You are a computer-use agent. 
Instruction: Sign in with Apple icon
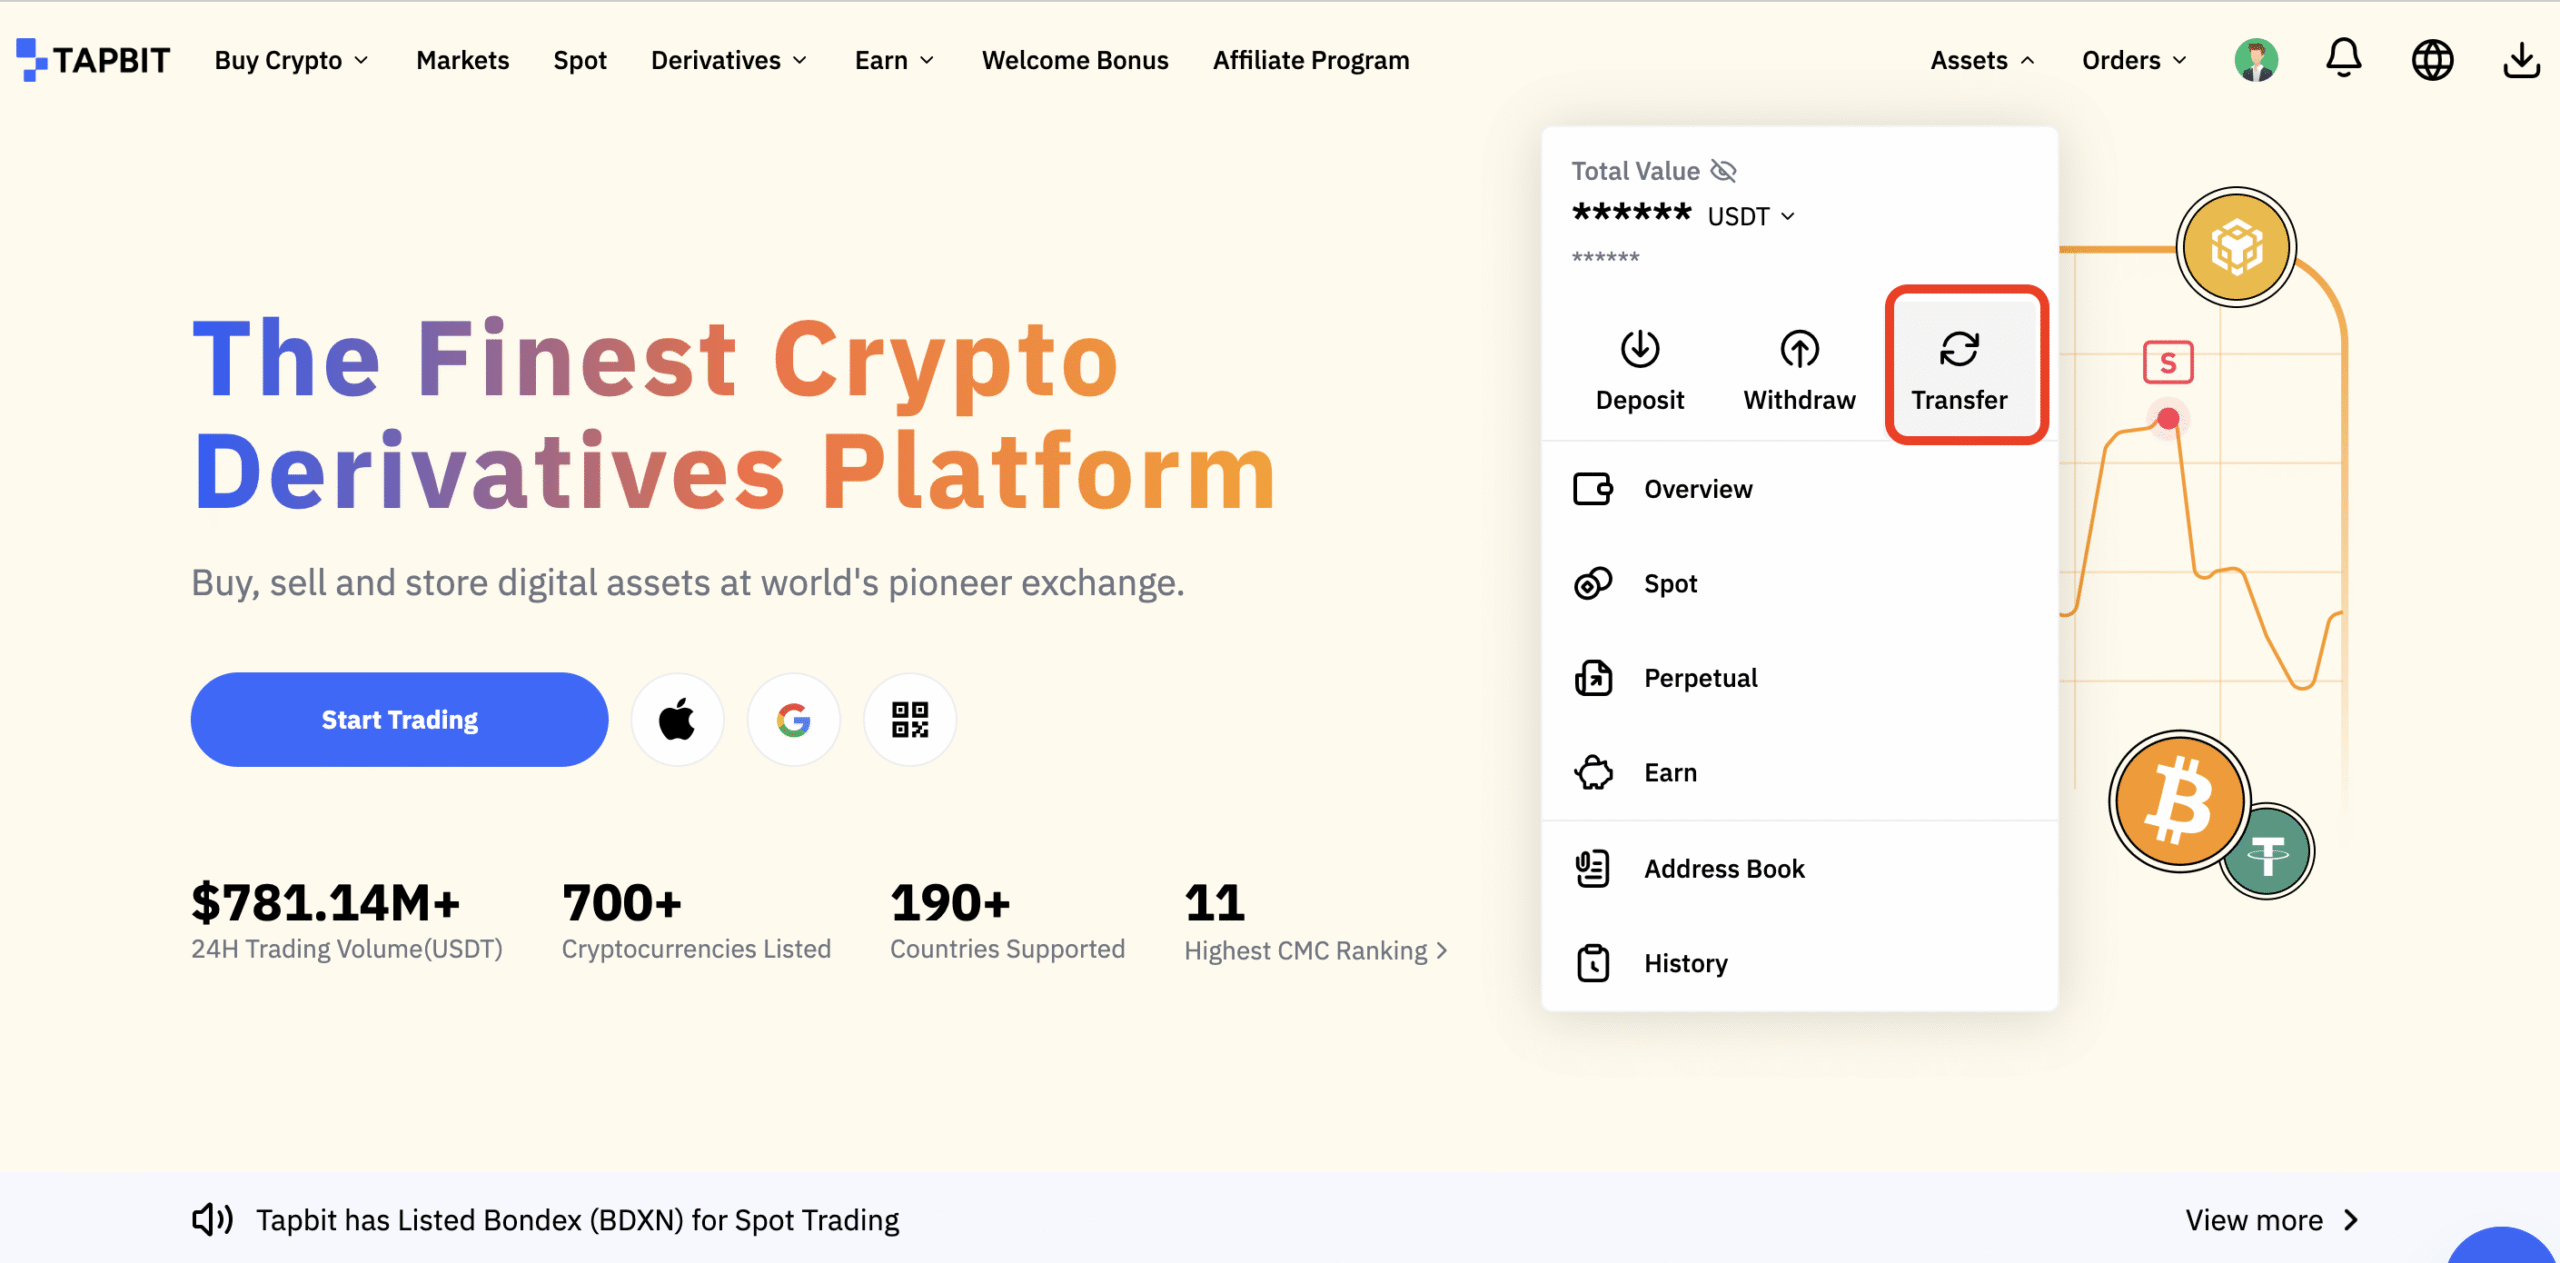point(677,720)
